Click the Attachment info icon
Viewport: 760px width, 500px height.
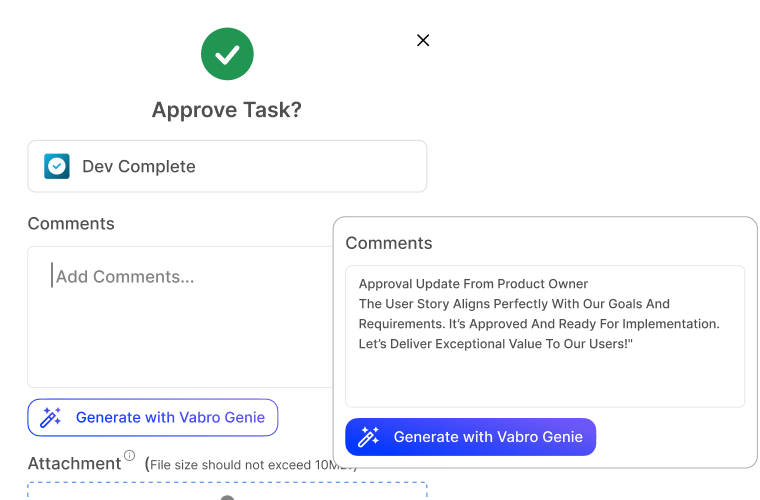point(129,457)
